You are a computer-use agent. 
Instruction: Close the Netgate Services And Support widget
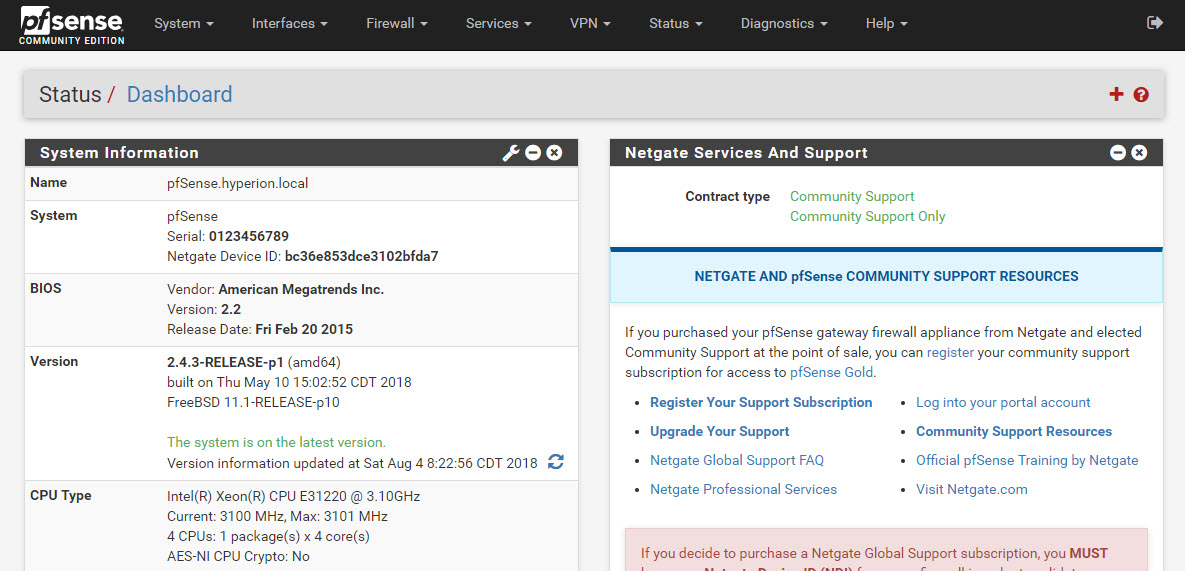click(1139, 153)
